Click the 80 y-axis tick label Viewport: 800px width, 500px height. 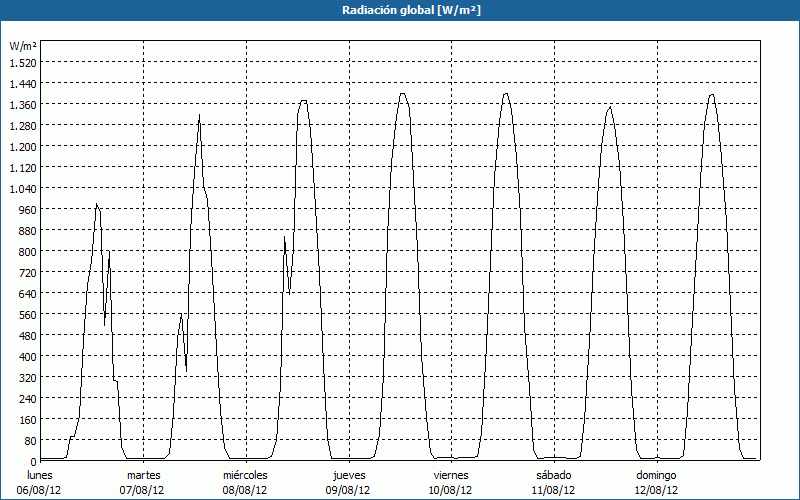point(27,440)
